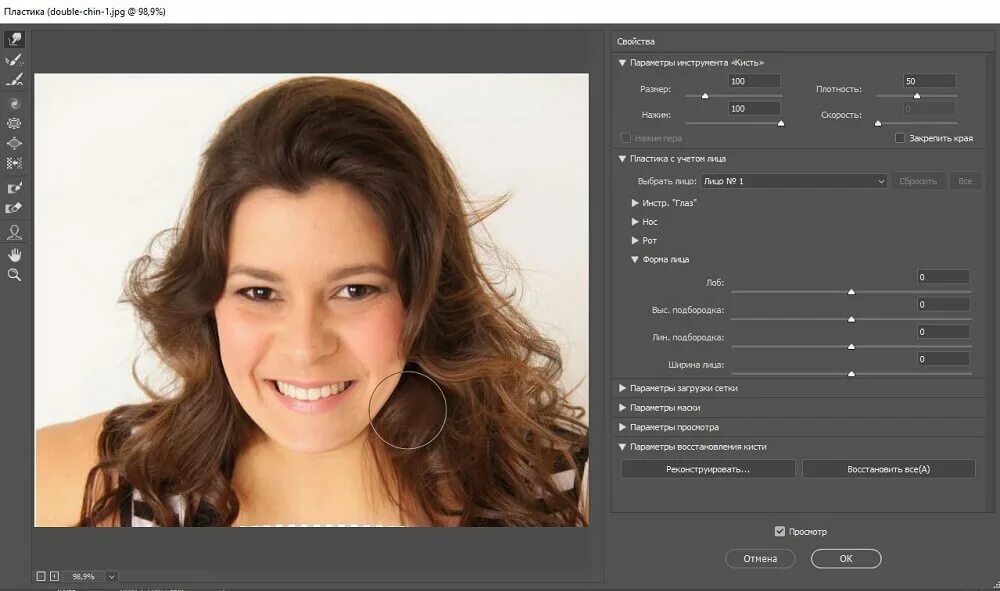Collapse the Форма лица group
The height and width of the screenshot is (591, 1000).
[635, 259]
